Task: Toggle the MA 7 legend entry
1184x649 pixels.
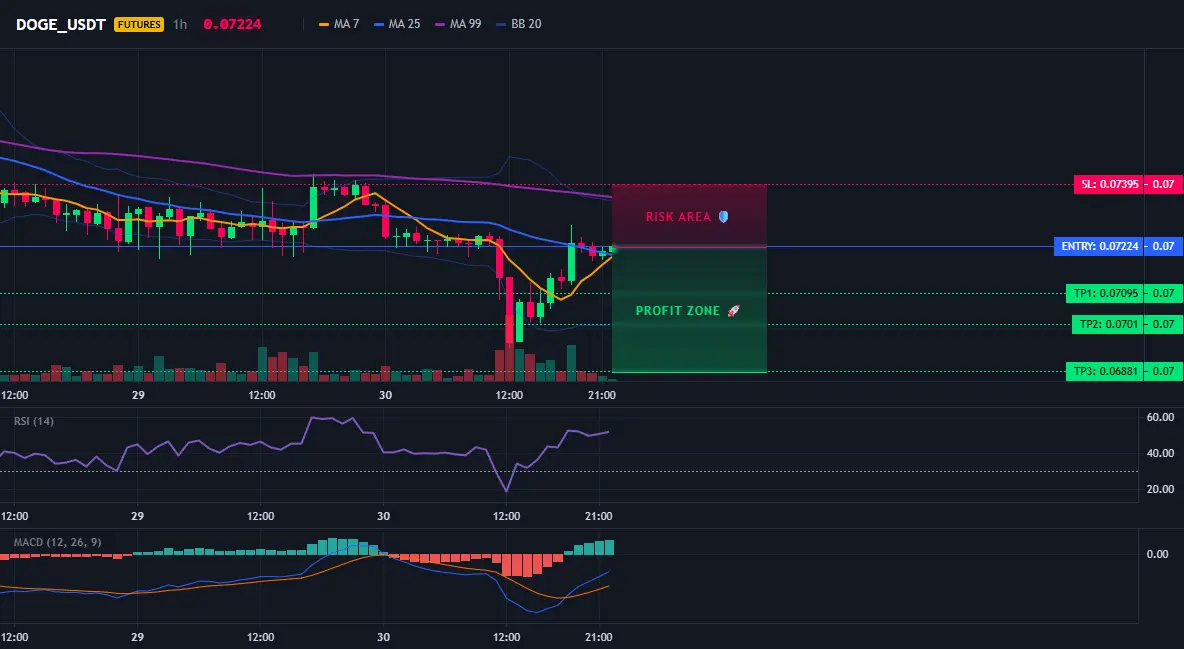Action: coord(339,24)
